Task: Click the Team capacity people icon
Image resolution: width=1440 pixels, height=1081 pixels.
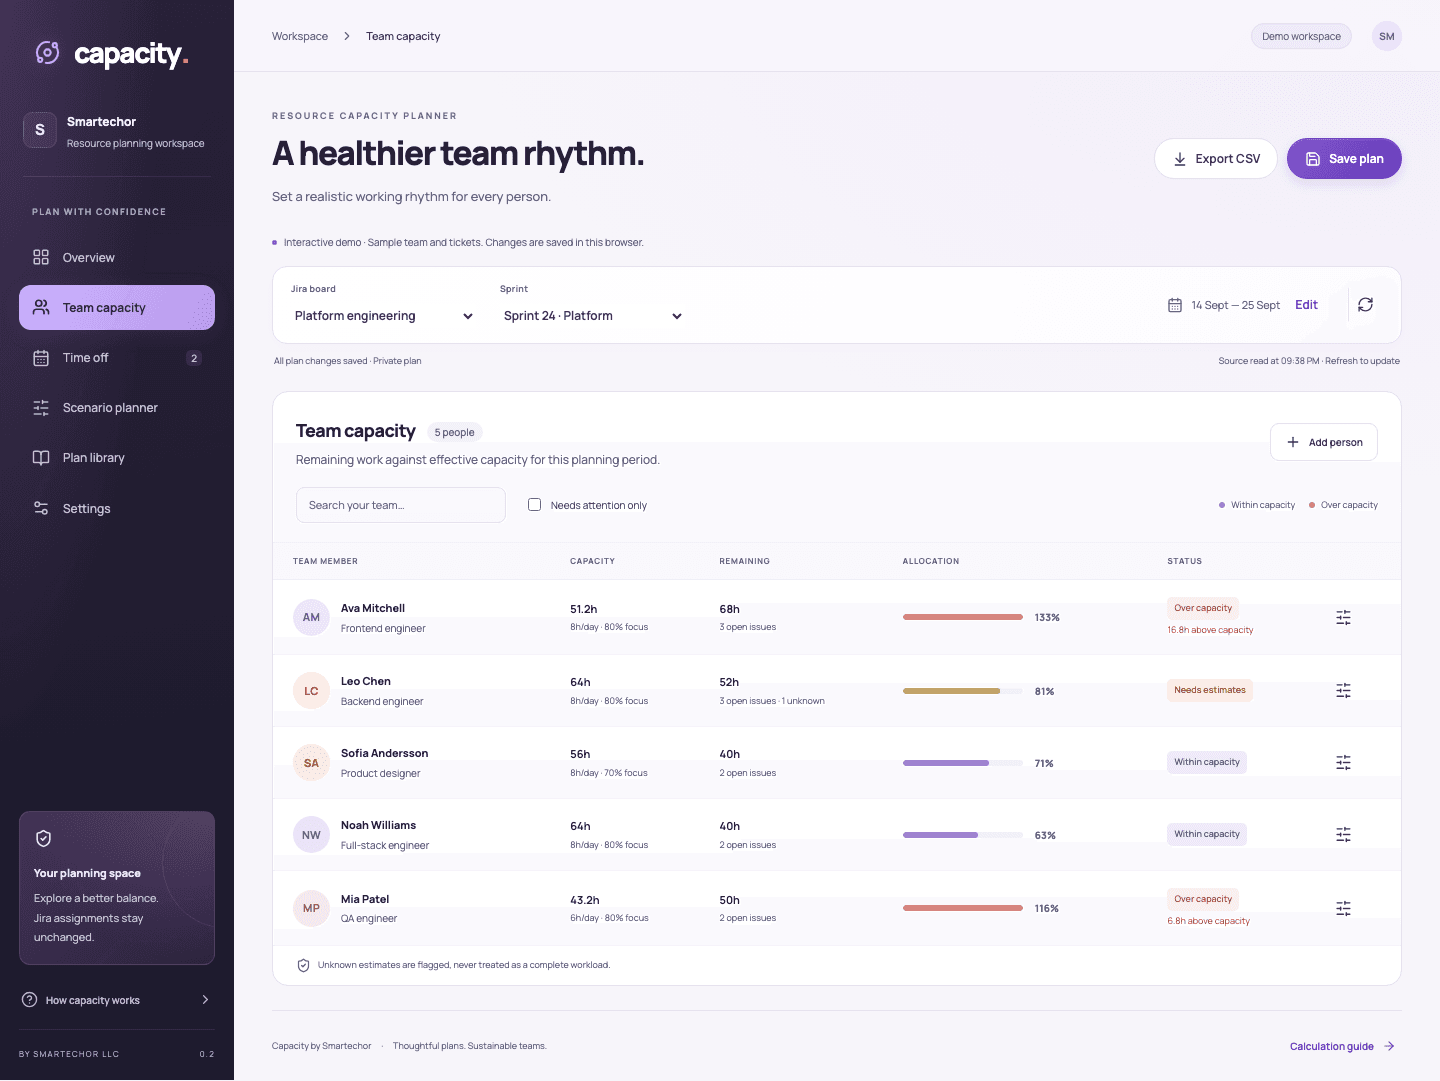Action: coord(41,307)
